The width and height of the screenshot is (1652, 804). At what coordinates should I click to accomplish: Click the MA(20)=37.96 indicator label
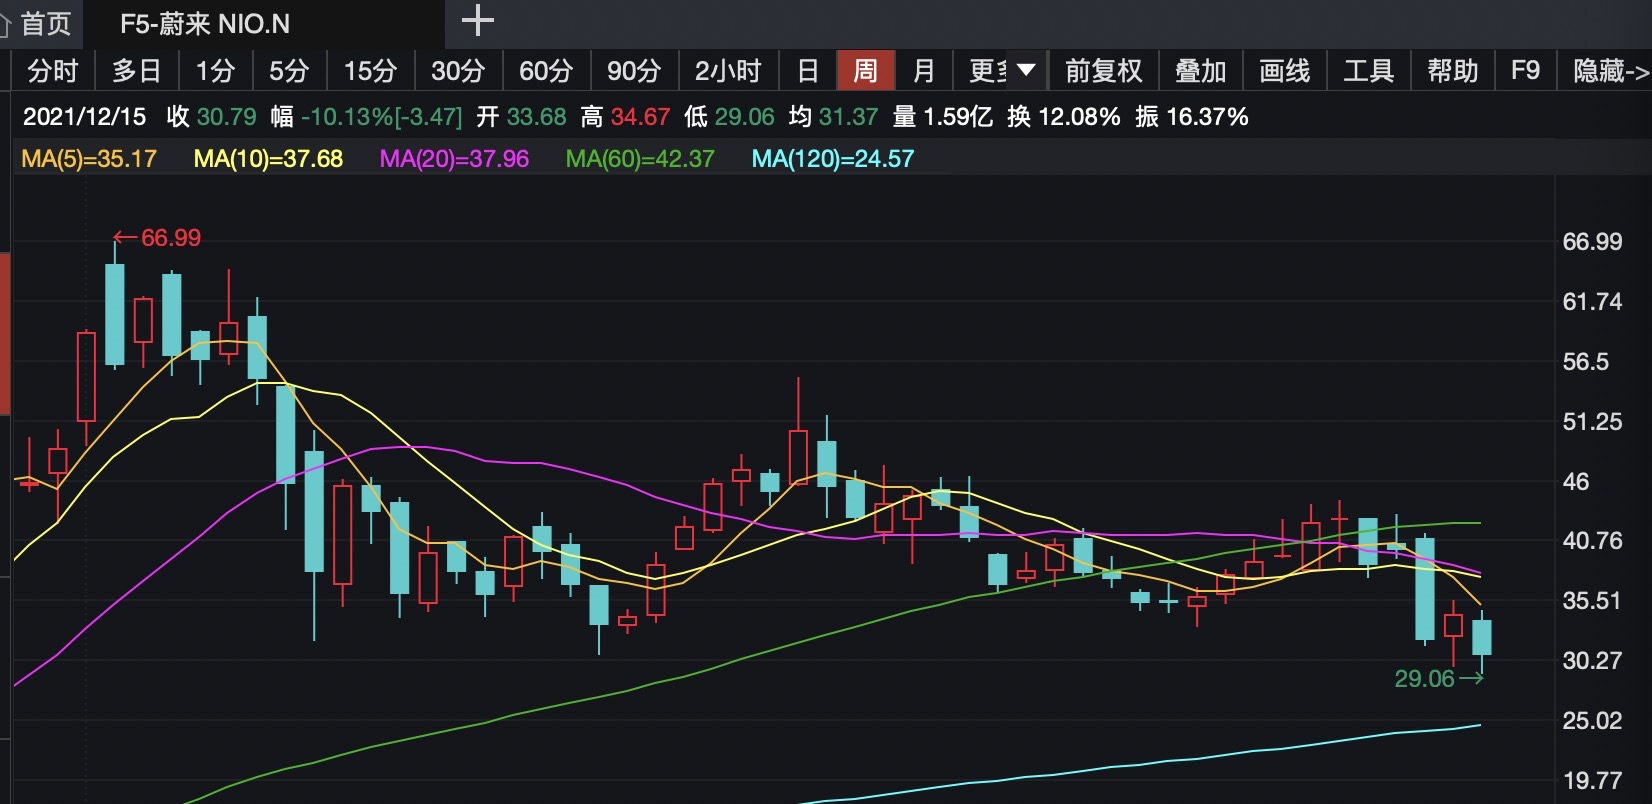454,159
